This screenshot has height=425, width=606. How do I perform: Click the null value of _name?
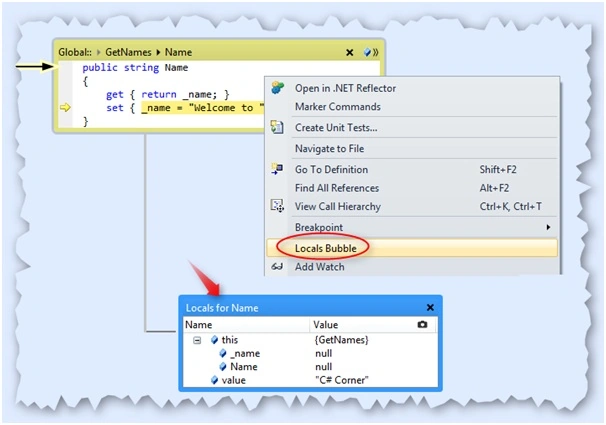pyautogui.click(x=323, y=354)
